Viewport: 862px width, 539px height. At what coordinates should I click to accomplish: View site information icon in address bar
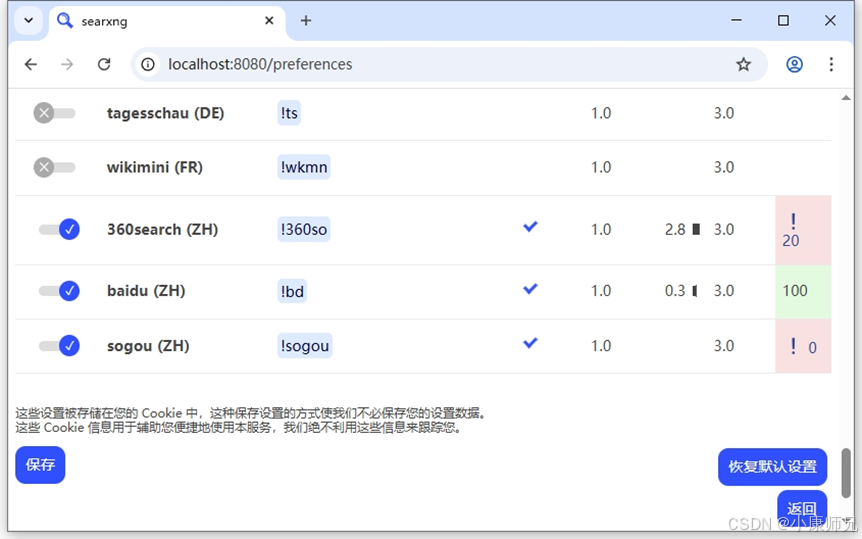point(148,64)
